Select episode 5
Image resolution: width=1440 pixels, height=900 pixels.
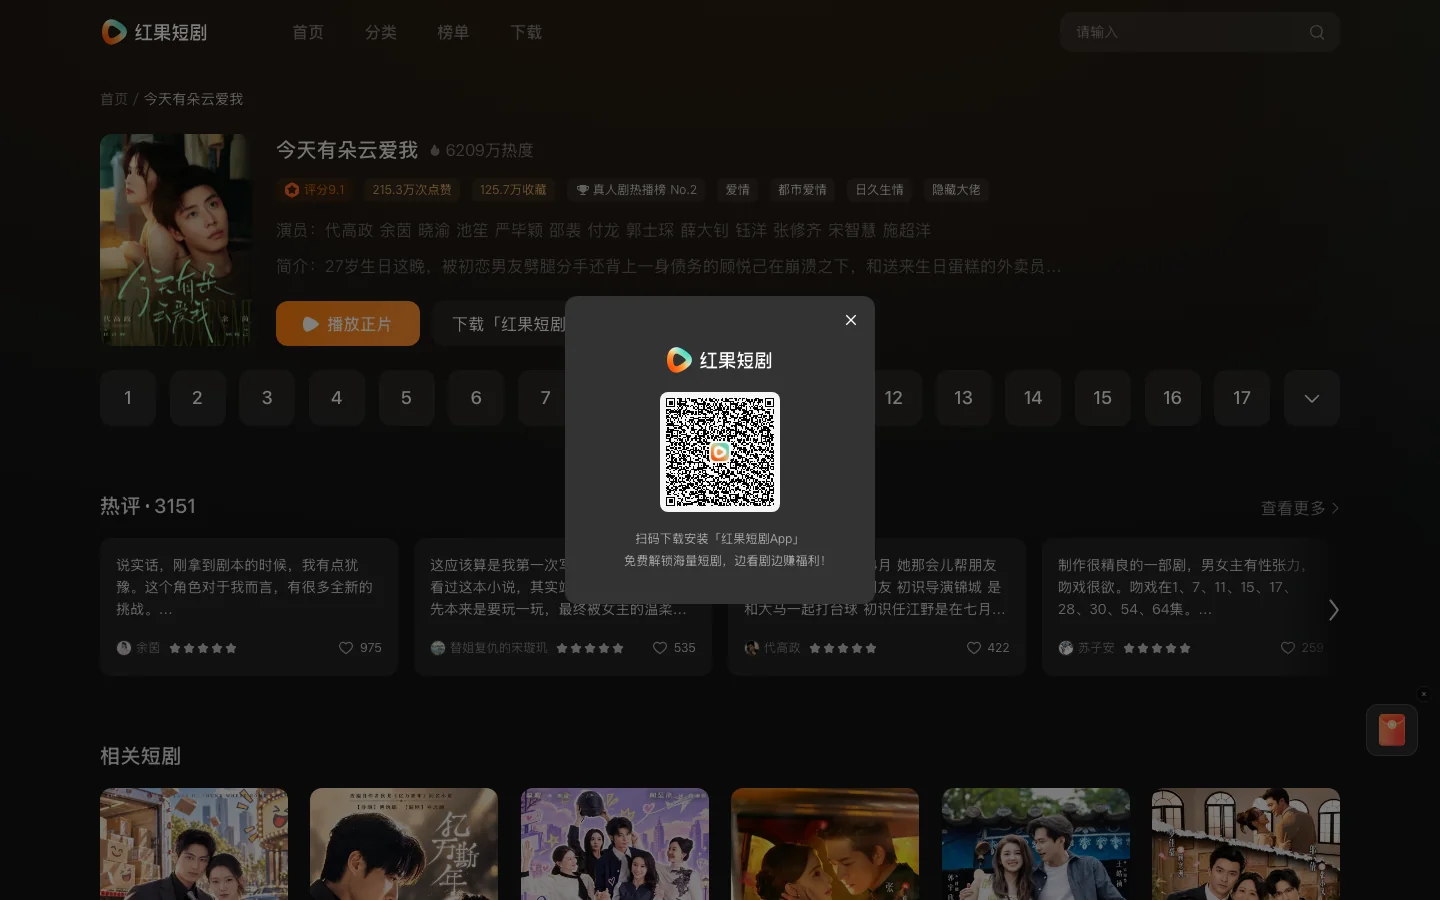point(406,398)
